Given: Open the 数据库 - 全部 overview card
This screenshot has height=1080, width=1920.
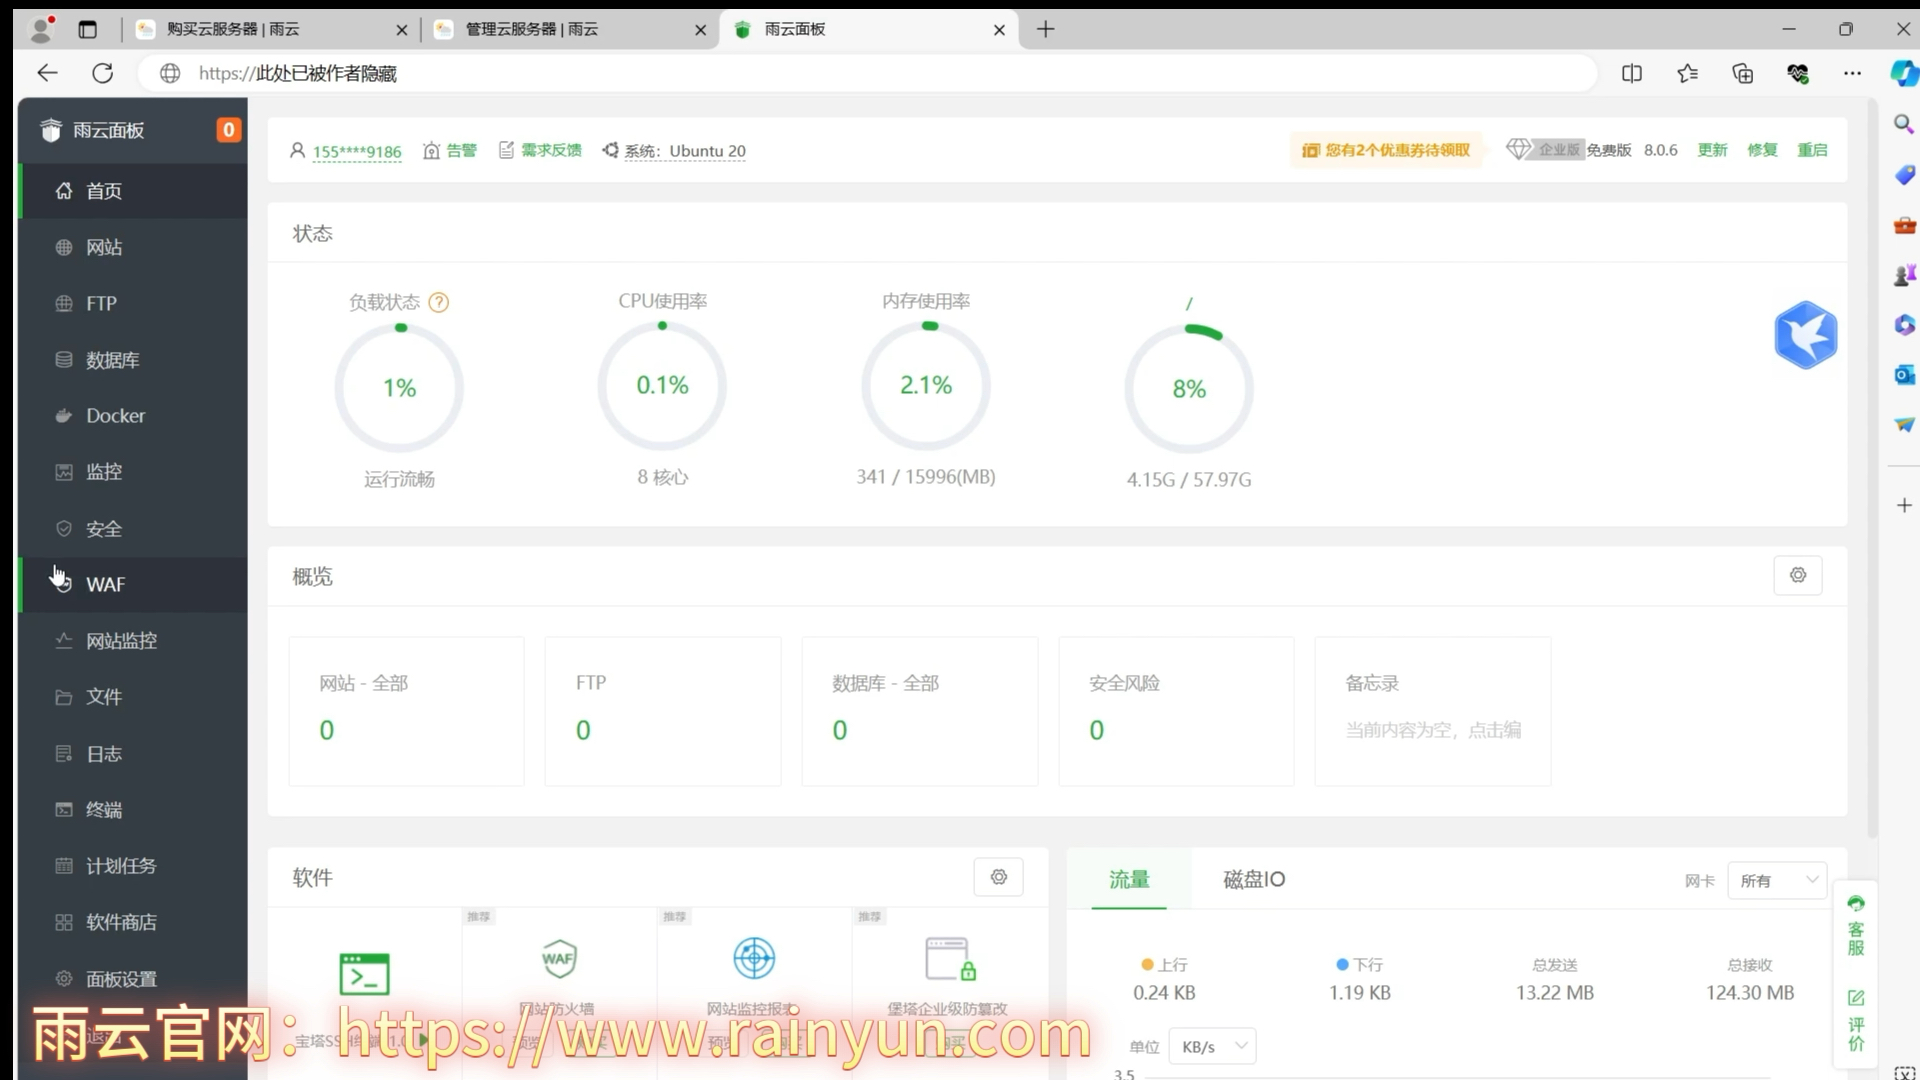Looking at the screenshot, I should click(920, 711).
